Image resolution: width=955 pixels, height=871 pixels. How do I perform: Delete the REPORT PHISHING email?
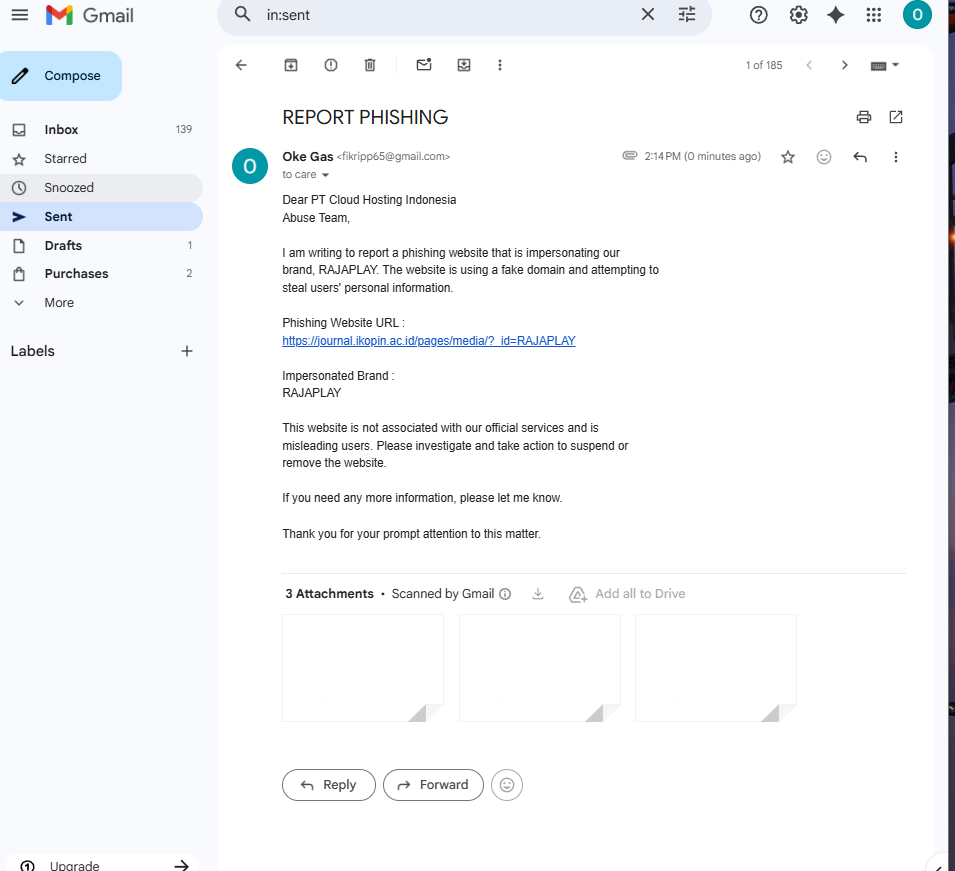point(370,65)
